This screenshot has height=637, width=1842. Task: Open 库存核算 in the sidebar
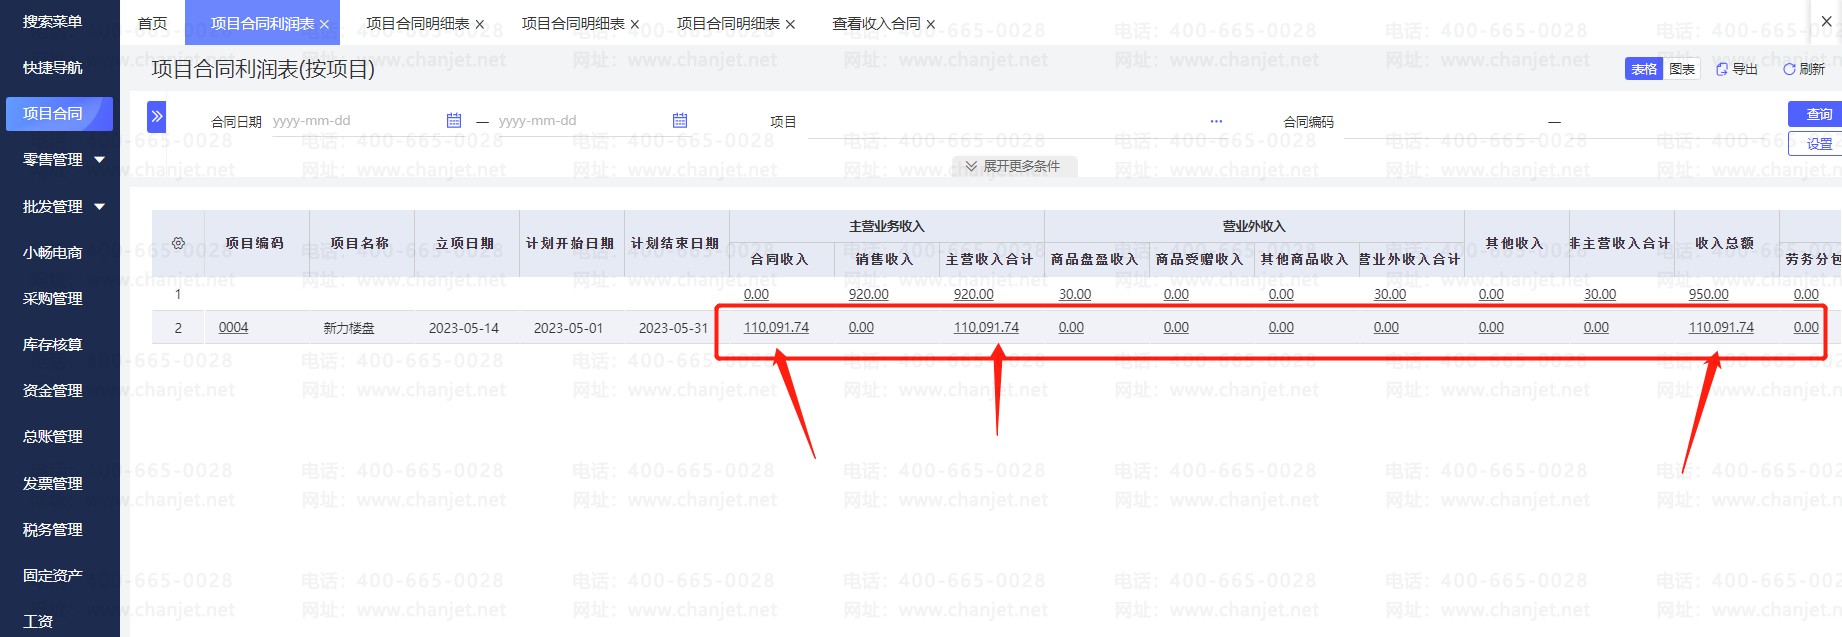click(53, 344)
